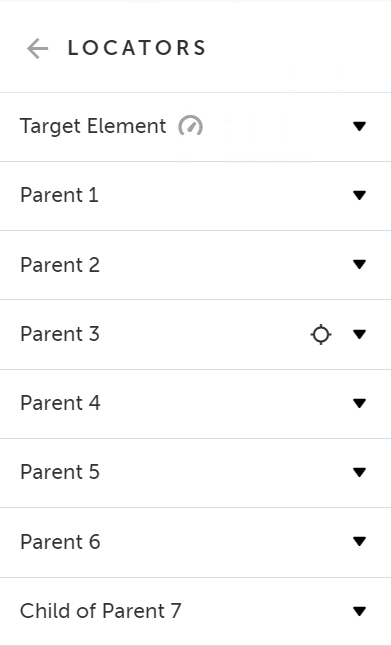Select the Parent 4 row label
The width and height of the screenshot is (391, 646).
(60, 403)
